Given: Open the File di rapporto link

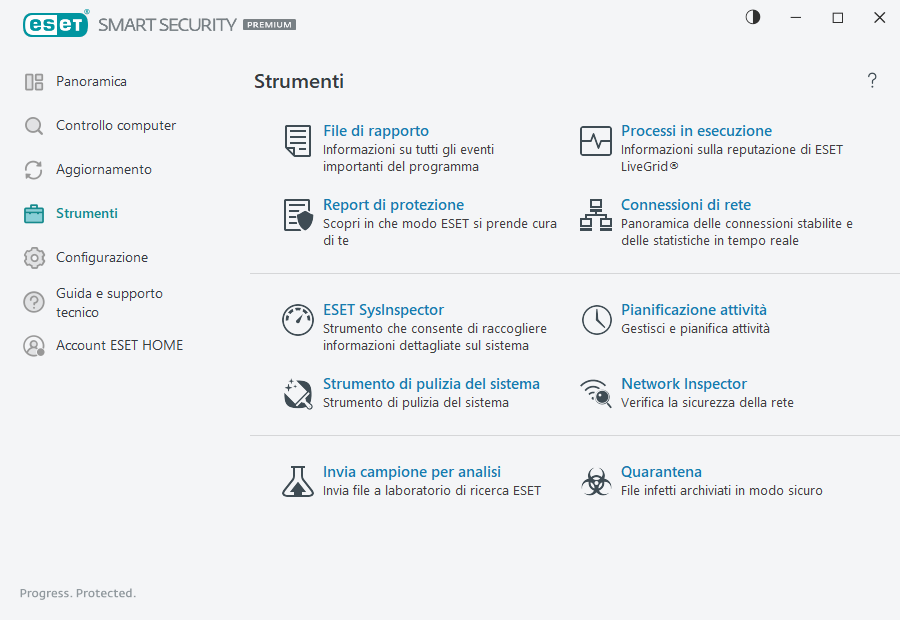Looking at the screenshot, I should 376,131.
